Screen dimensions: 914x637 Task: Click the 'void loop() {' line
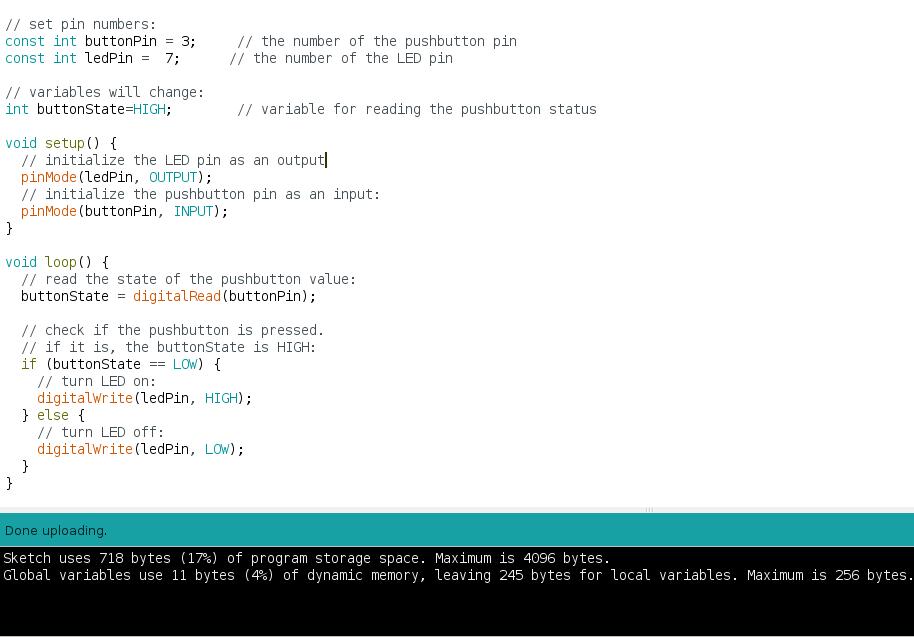[57, 262]
